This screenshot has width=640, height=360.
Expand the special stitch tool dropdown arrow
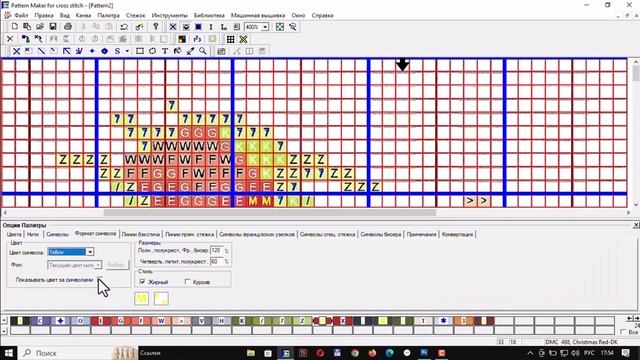(x=127, y=51)
